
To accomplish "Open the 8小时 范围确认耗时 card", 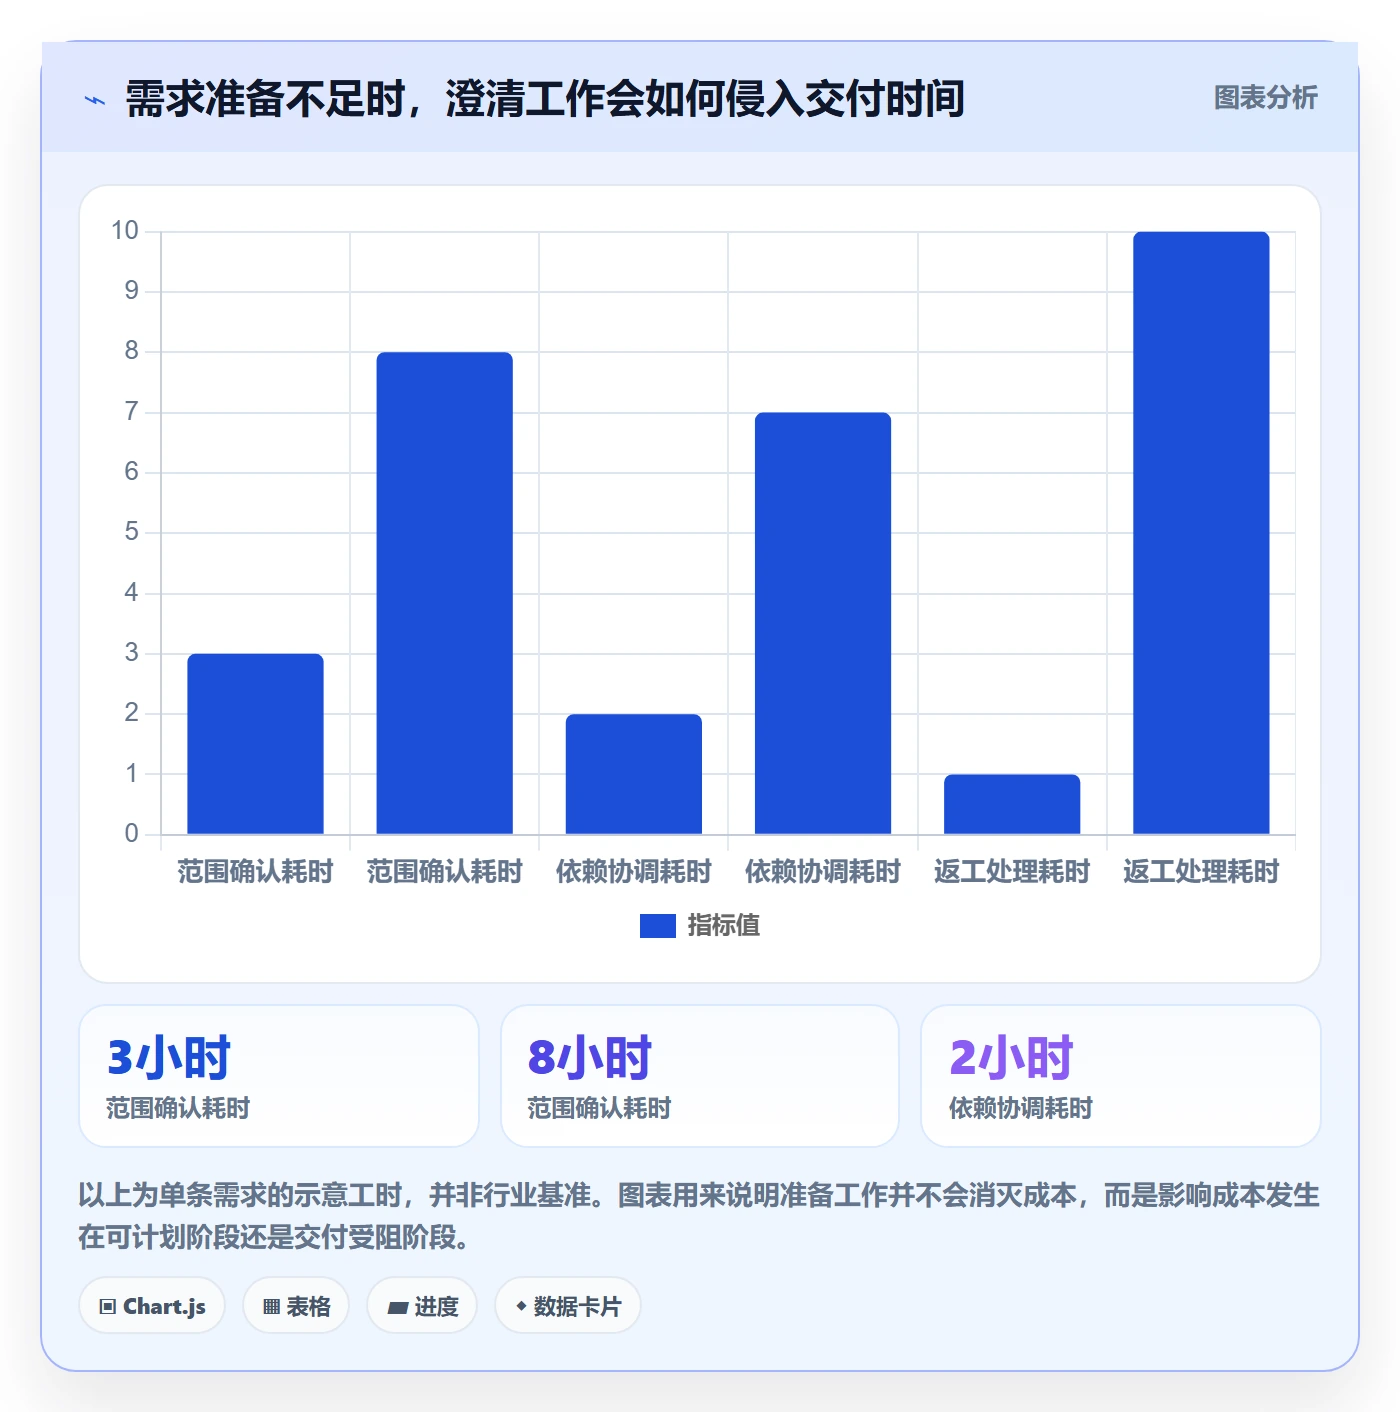I will (x=700, y=1076).
